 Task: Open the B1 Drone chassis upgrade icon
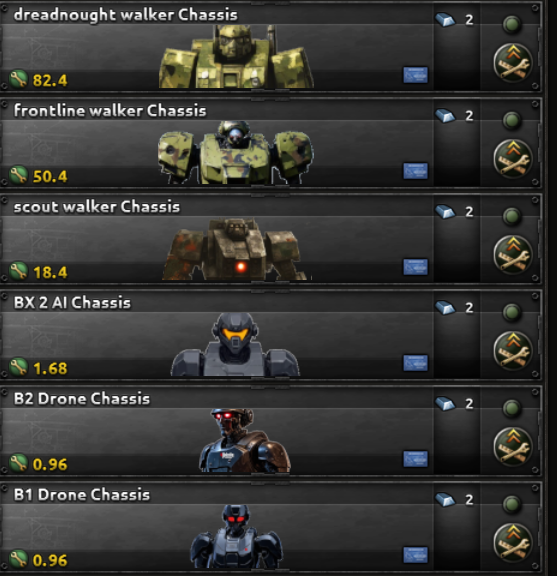(513, 542)
